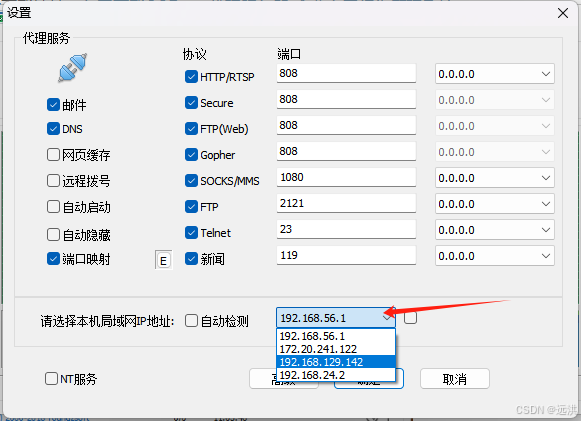Uncheck the DNS checkbox

(53, 129)
